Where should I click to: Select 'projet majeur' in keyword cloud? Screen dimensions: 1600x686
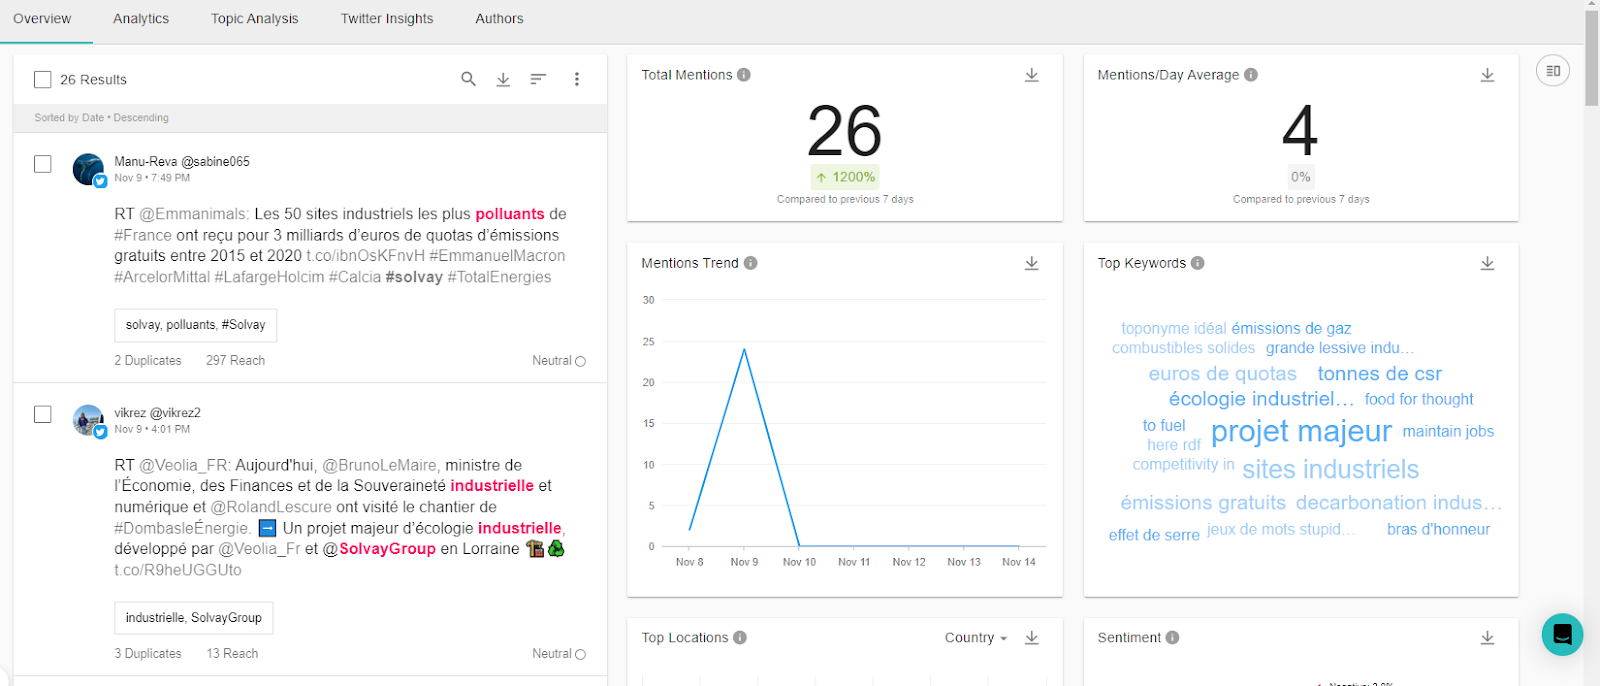tap(1301, 432)
